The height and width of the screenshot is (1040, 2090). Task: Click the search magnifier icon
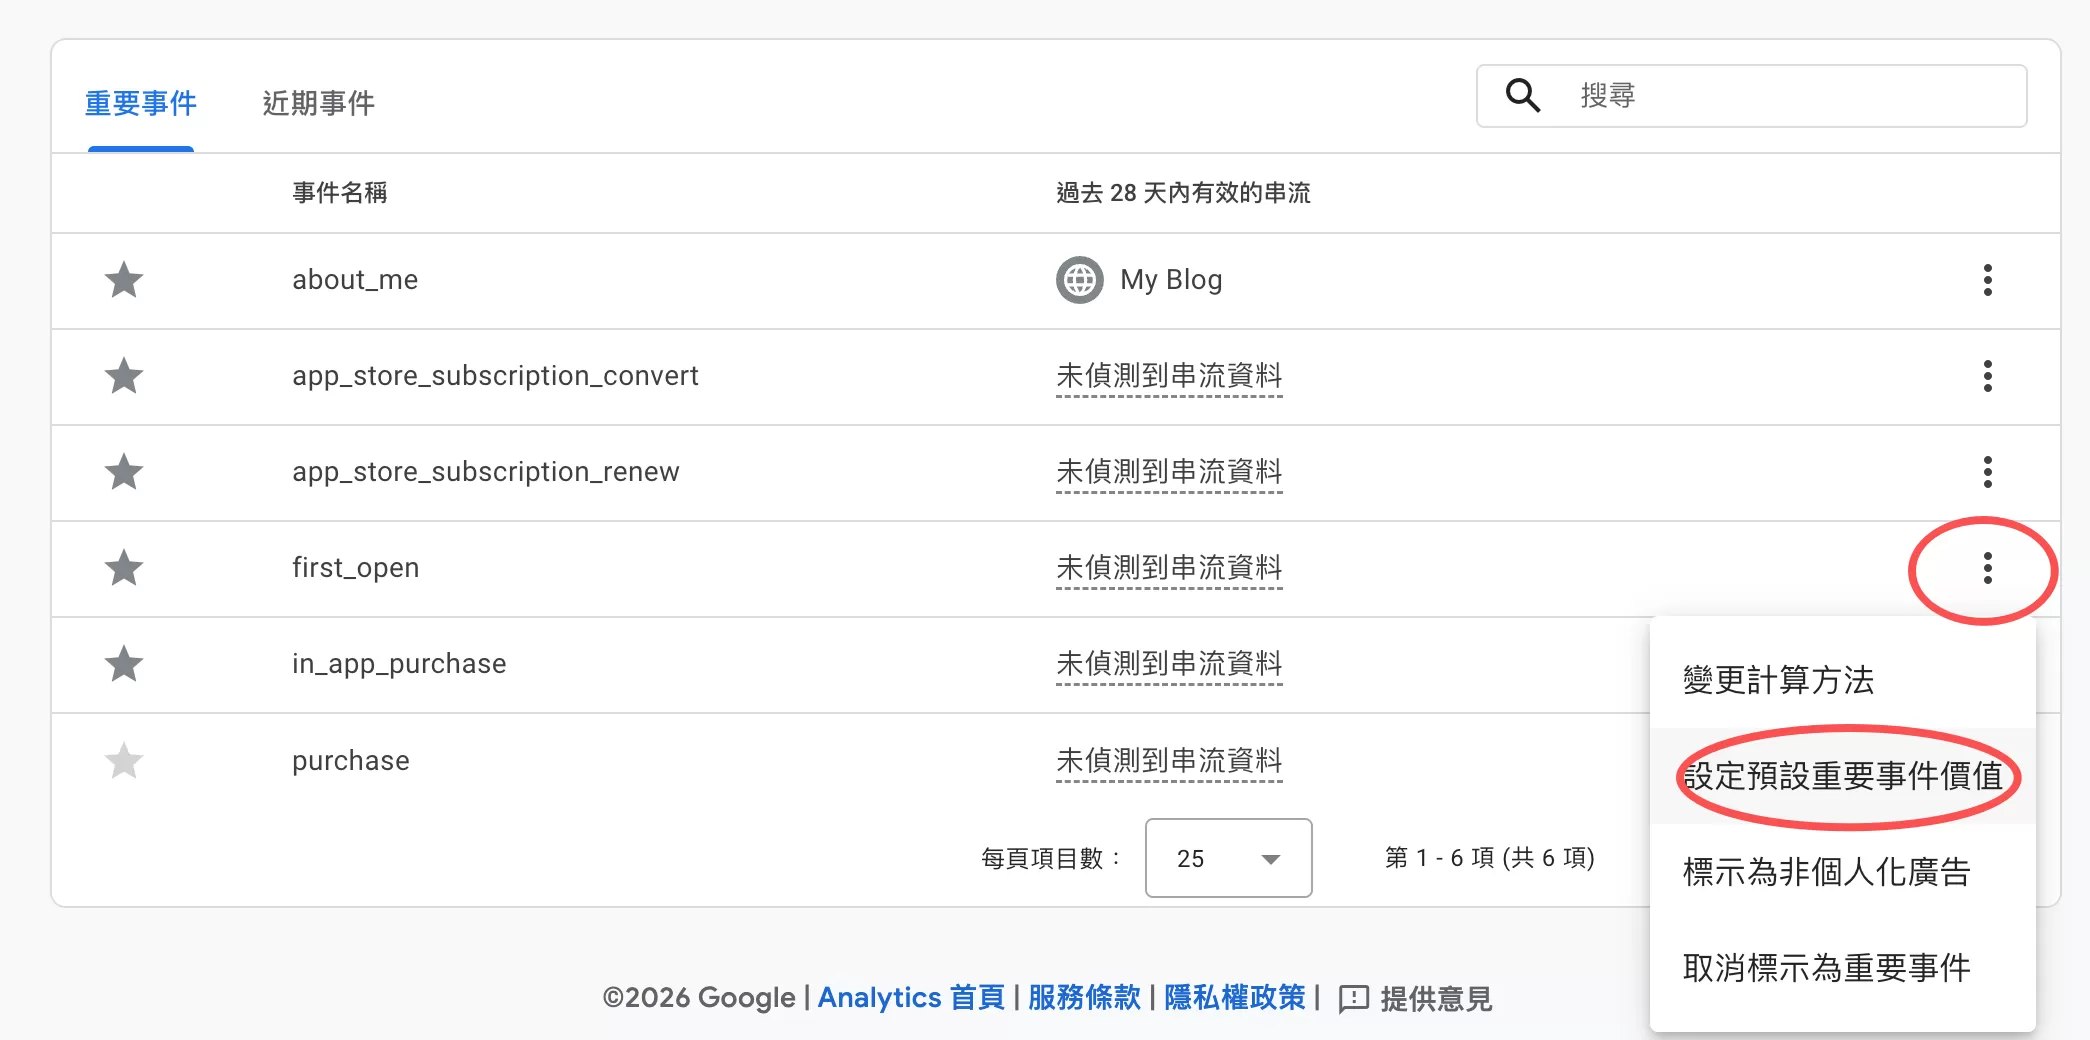1523,96
